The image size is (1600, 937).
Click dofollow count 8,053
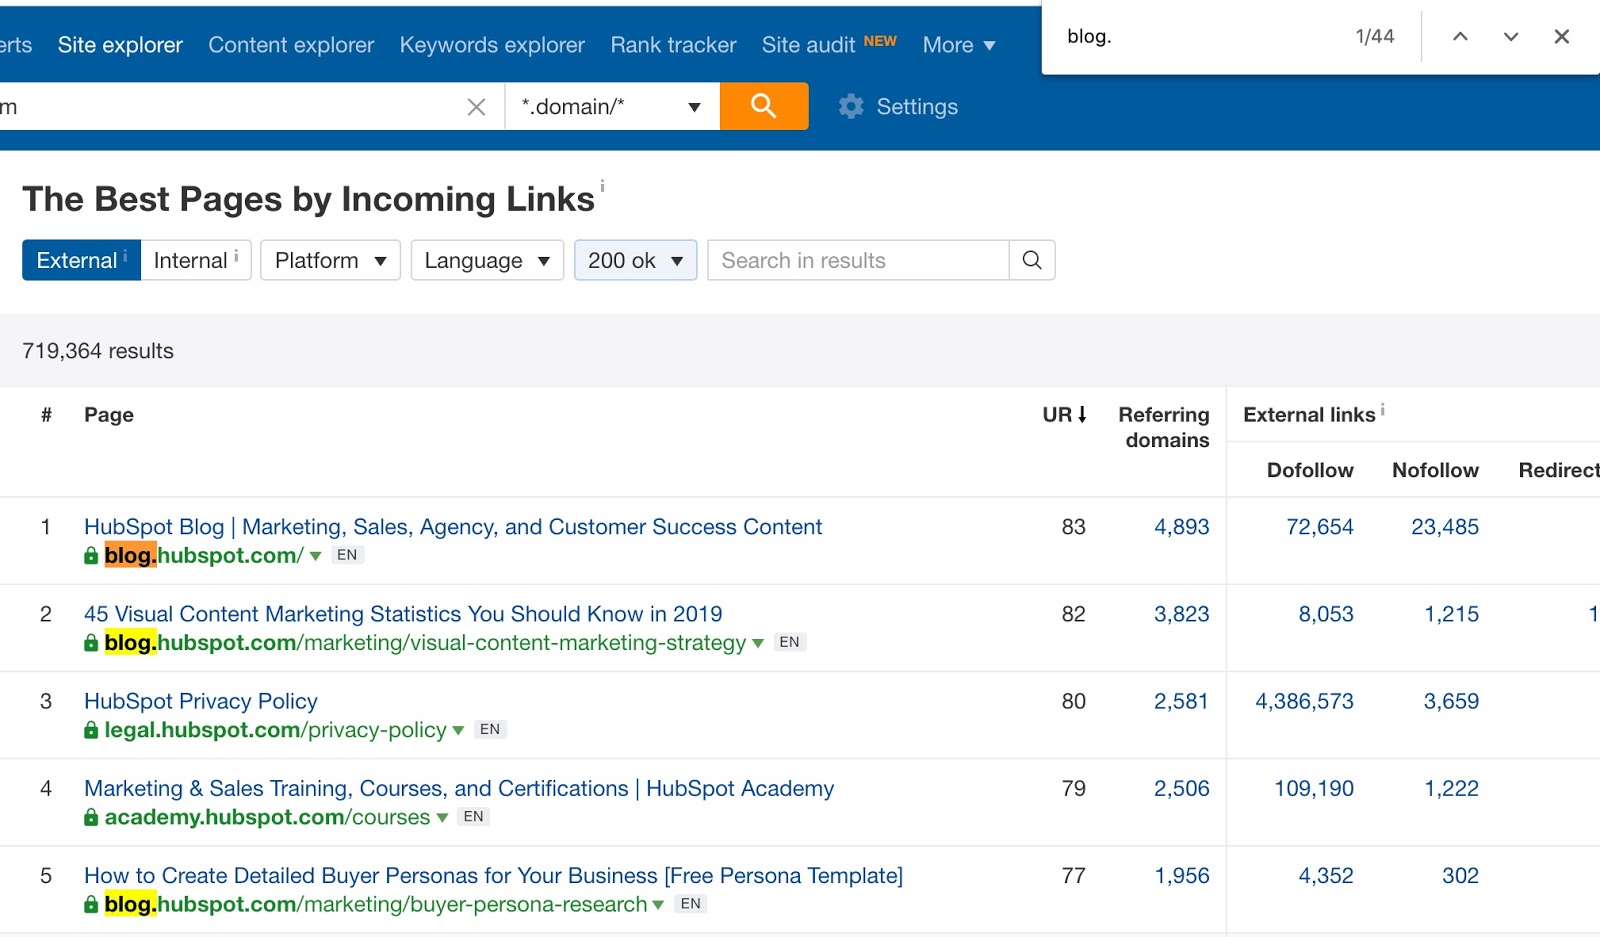1326,614
